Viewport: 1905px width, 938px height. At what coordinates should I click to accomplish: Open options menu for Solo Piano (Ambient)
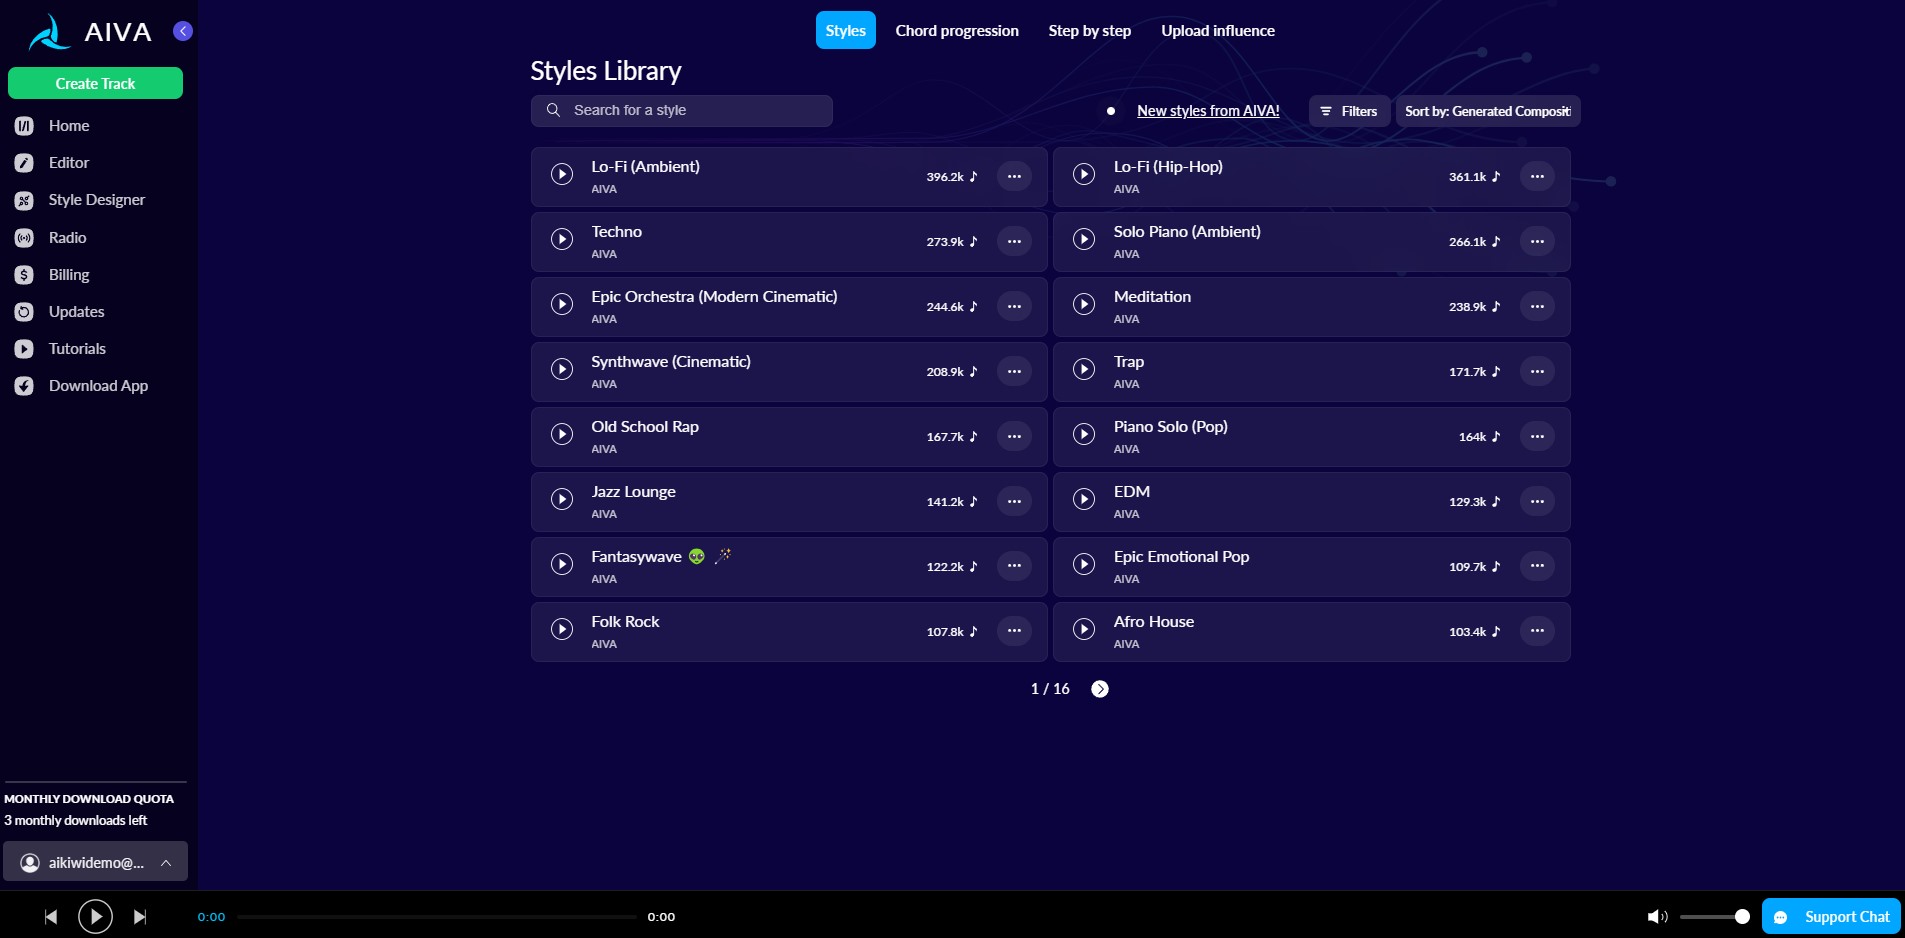[x=1537, y=241]
